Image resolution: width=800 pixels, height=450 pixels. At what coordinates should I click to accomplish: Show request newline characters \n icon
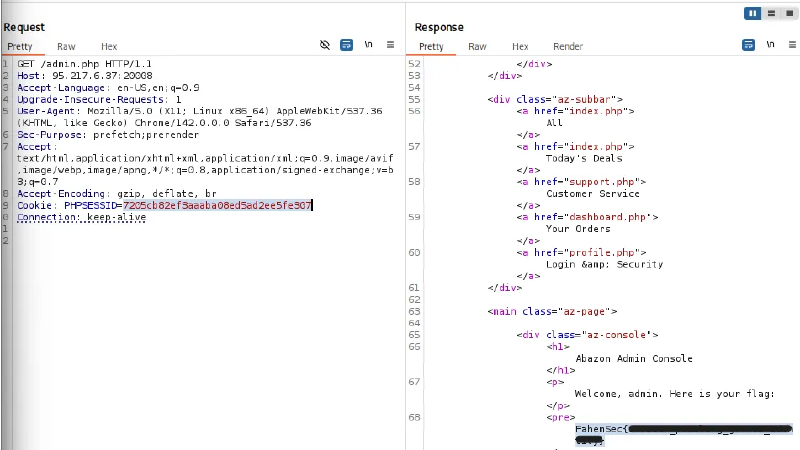pos(368,45)
